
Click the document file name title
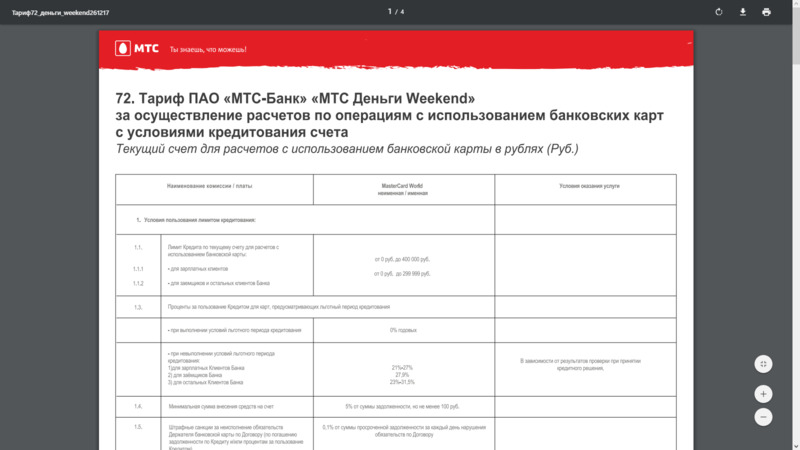click(60, 12)
